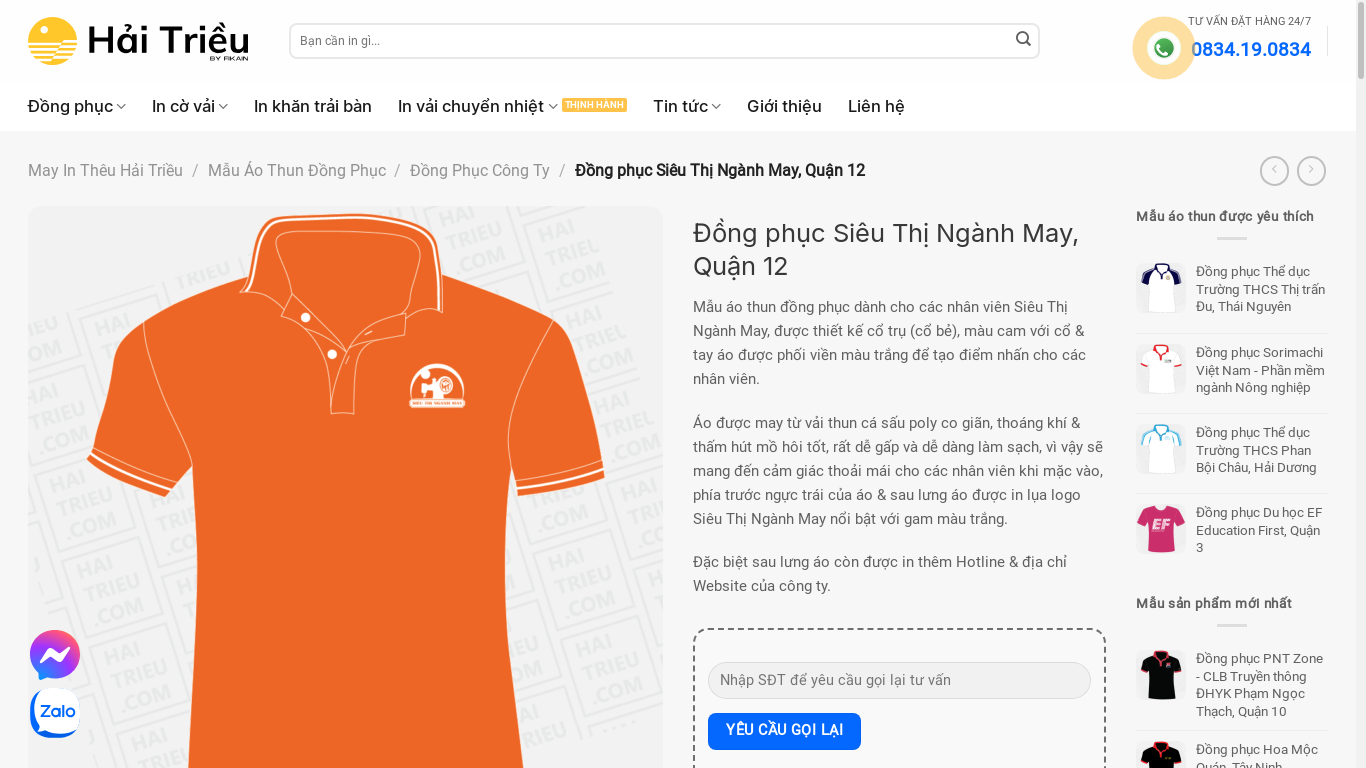Click 'Mẫu sản phẩm mới nhất' heading

point(1214,604)
